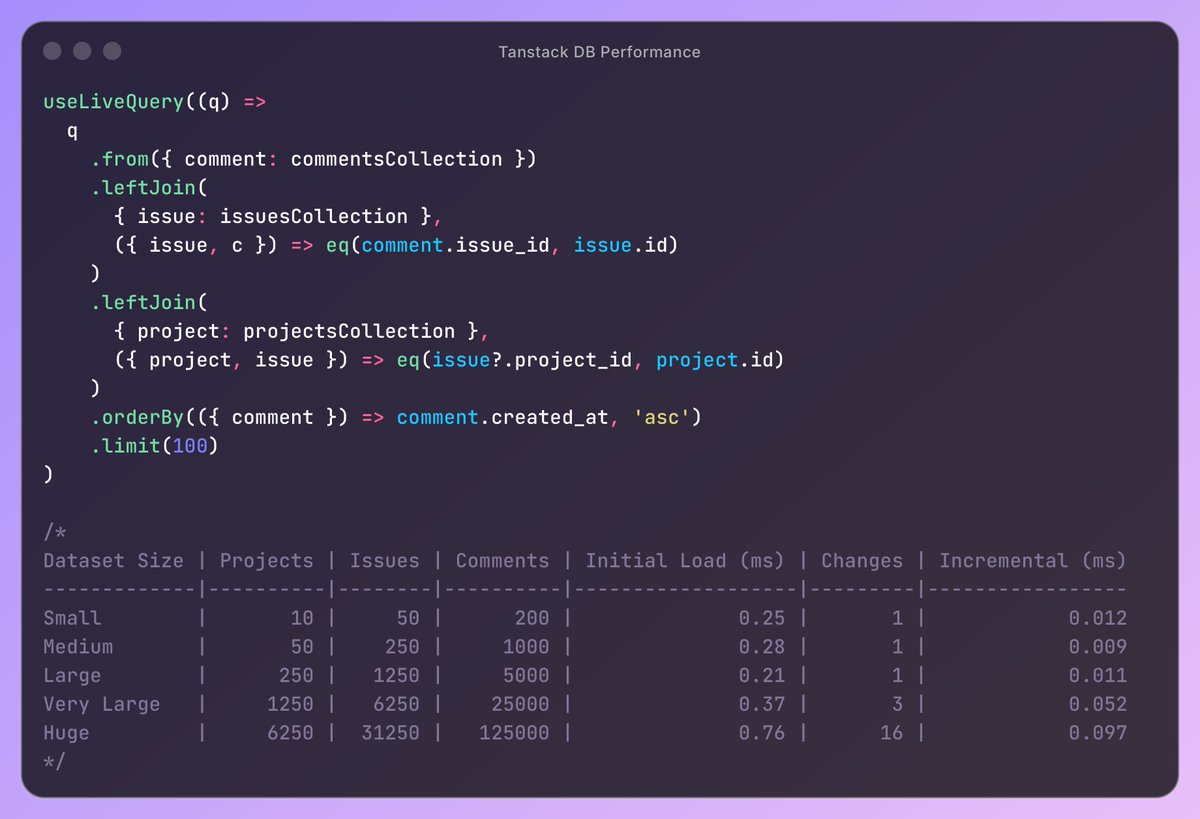Click the ".orderBy" method call

[x=137, y=417]
